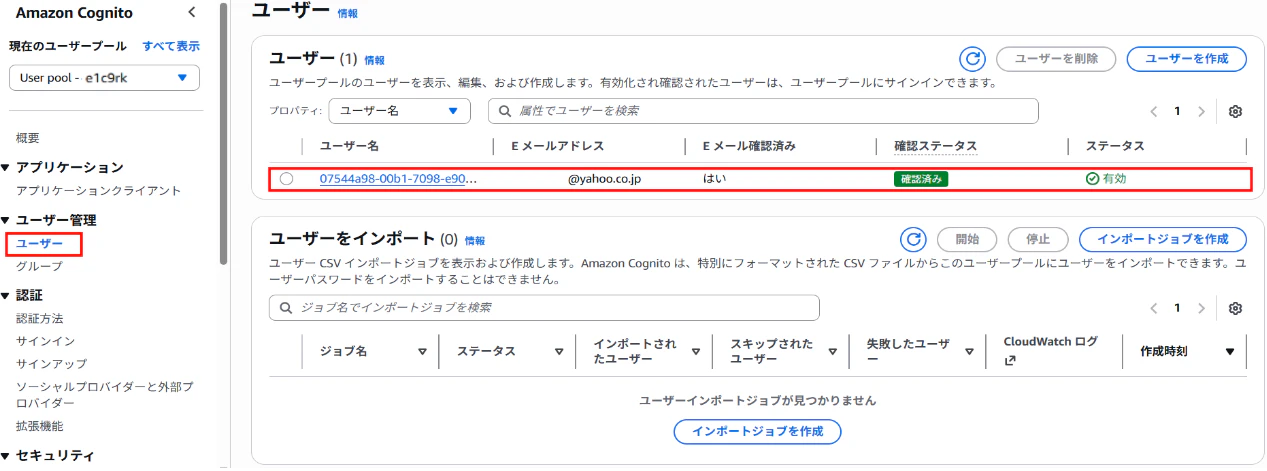This screenshot has height=471, width=1267.
Task: Focus the ジョブ名でインポートジョブを検索 field
Action: coord(544,308)
